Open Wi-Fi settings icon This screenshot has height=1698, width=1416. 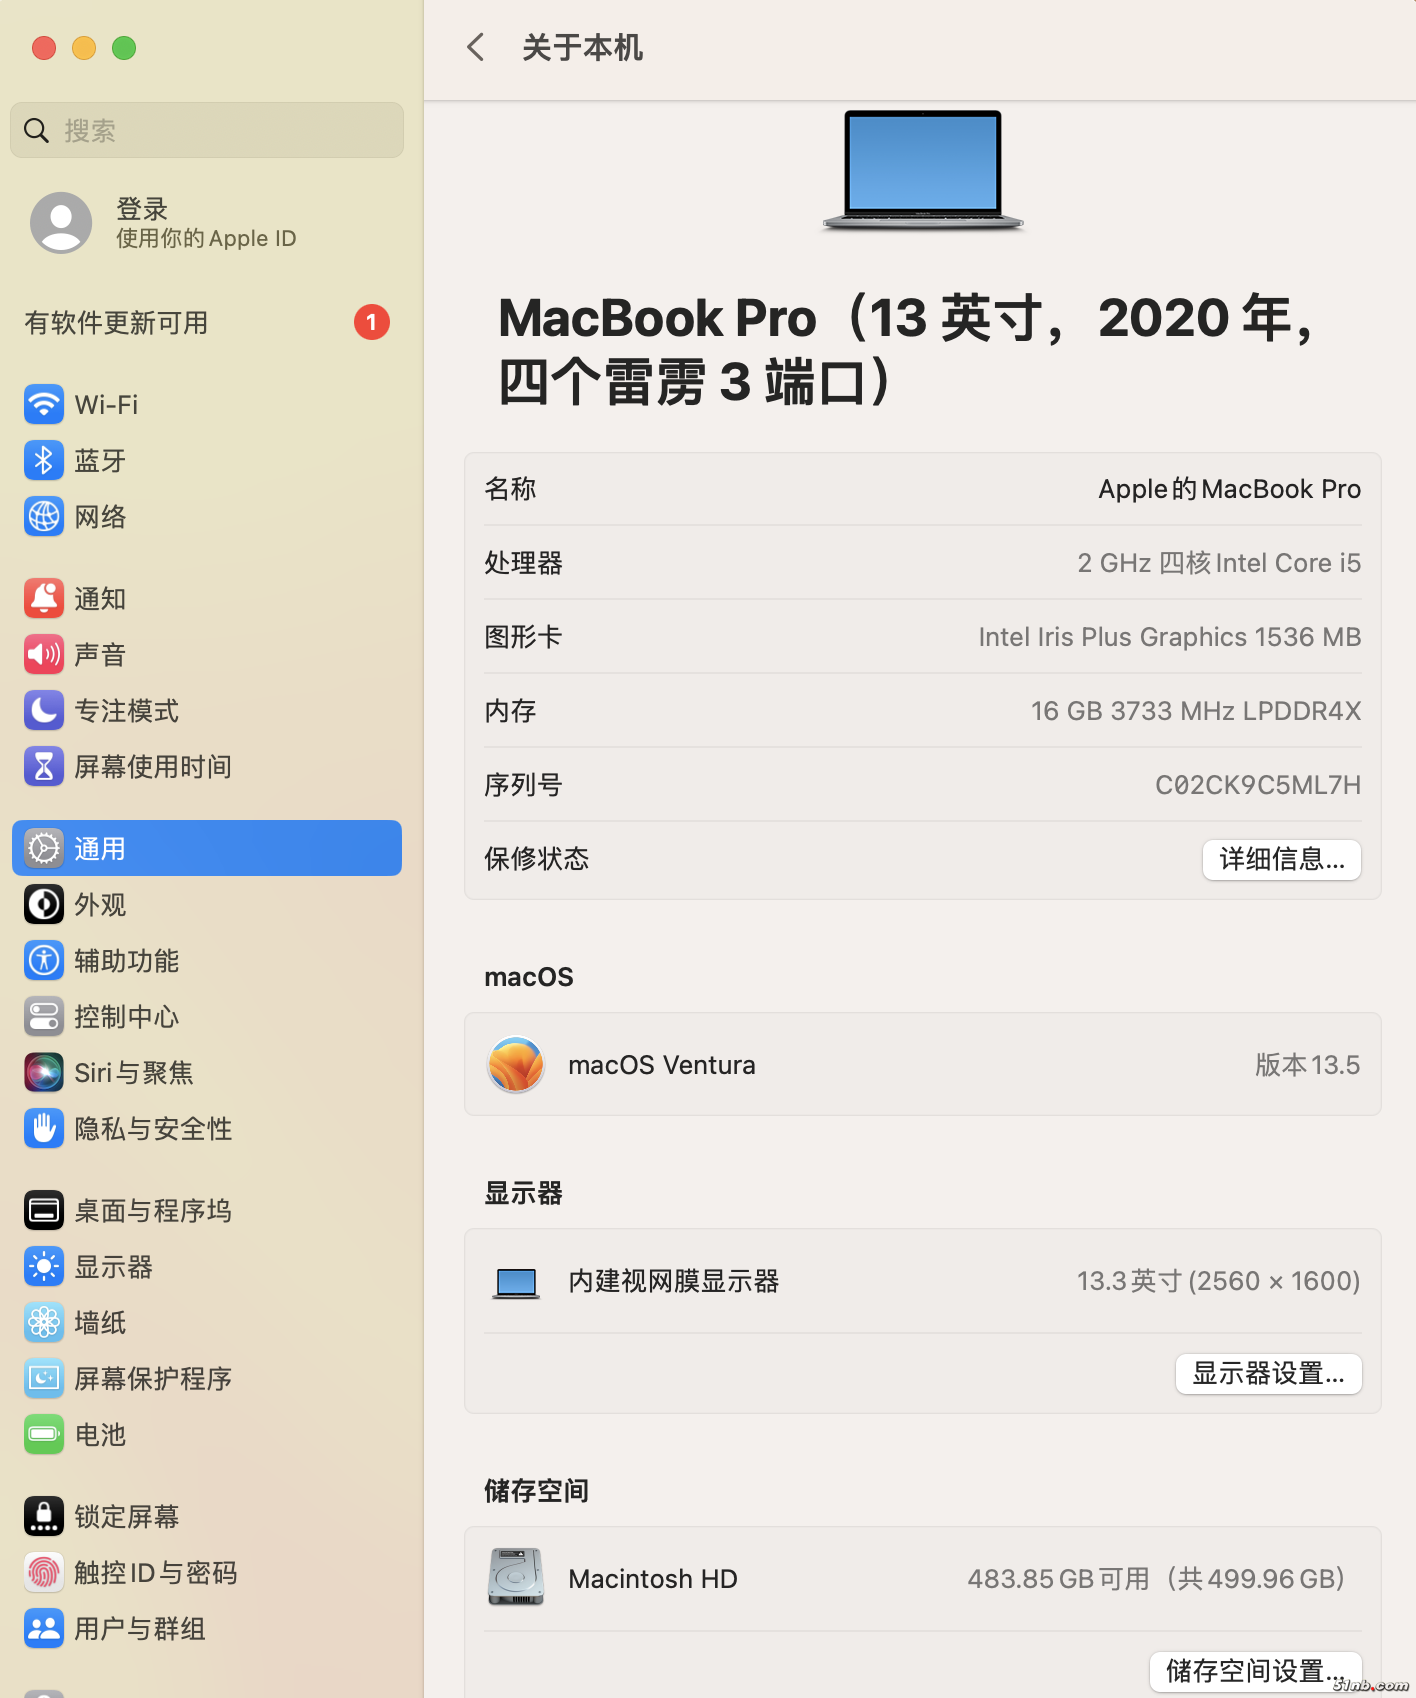point(44,404)
